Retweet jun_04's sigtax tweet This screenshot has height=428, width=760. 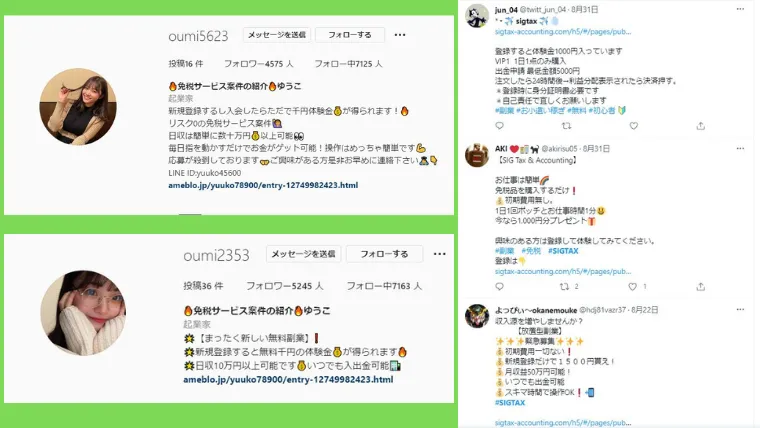pyautogui.click(x=566, y=126)
